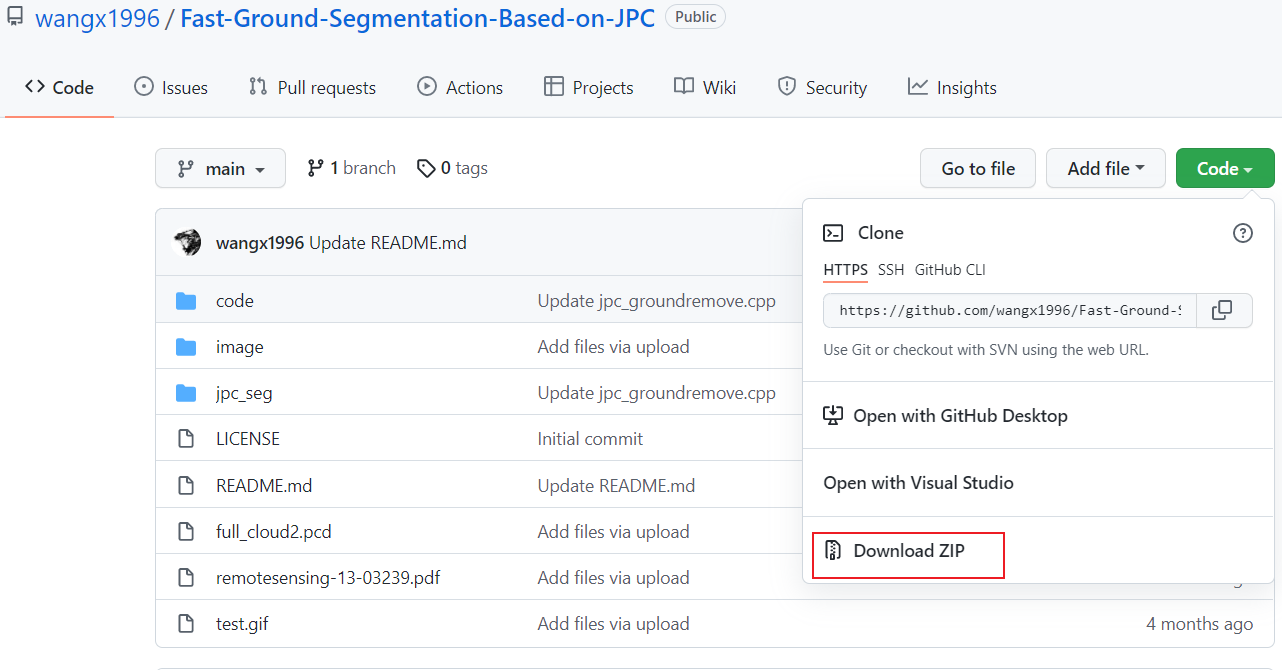Image resolution: width=1282 pixels, height=670 pixels.
Task: Click the terminal icon beside Clone
Action: 833,232
